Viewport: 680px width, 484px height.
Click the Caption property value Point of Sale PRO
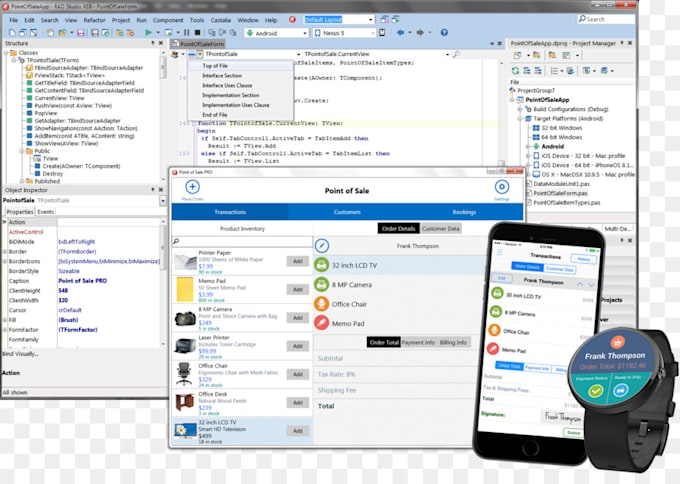82,281
